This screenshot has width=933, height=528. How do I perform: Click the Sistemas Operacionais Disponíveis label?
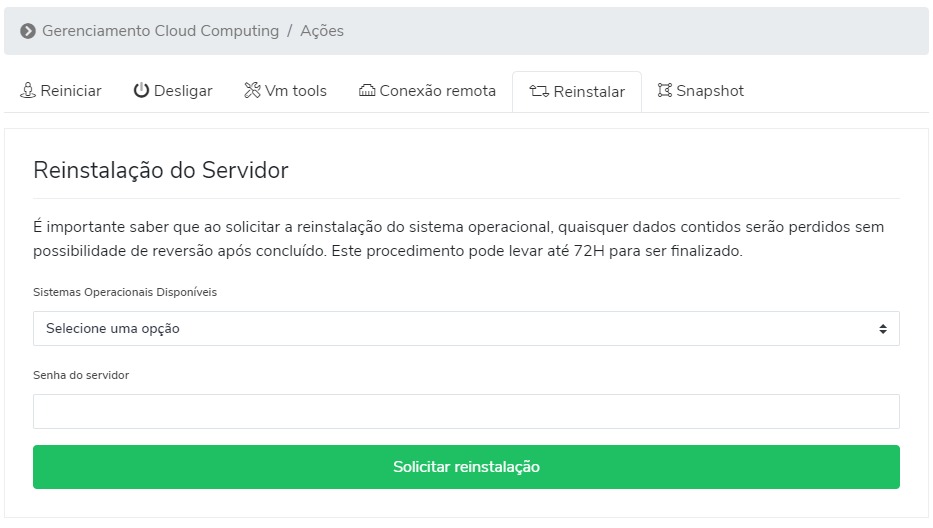click(125, 292)
